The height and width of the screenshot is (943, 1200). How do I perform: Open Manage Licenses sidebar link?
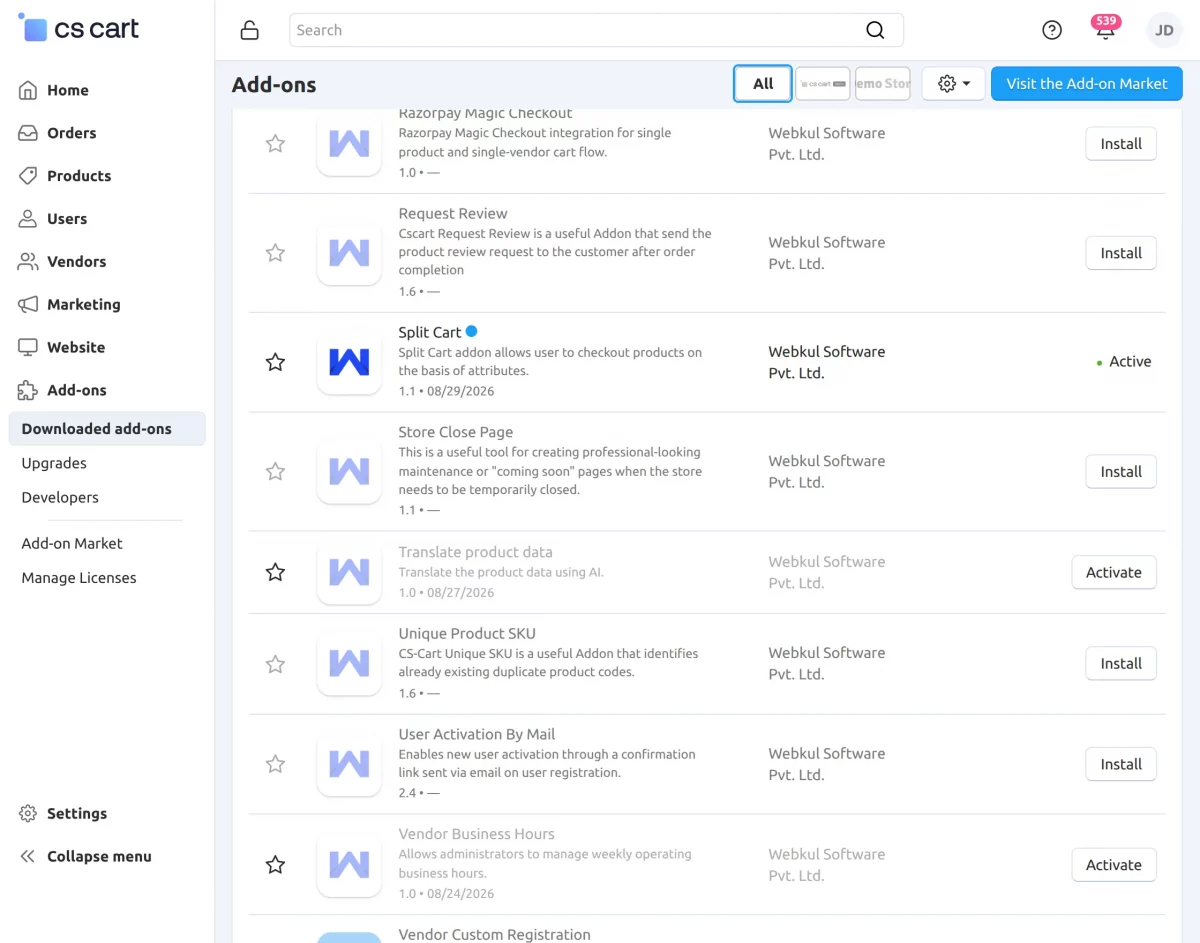[79, 578]
